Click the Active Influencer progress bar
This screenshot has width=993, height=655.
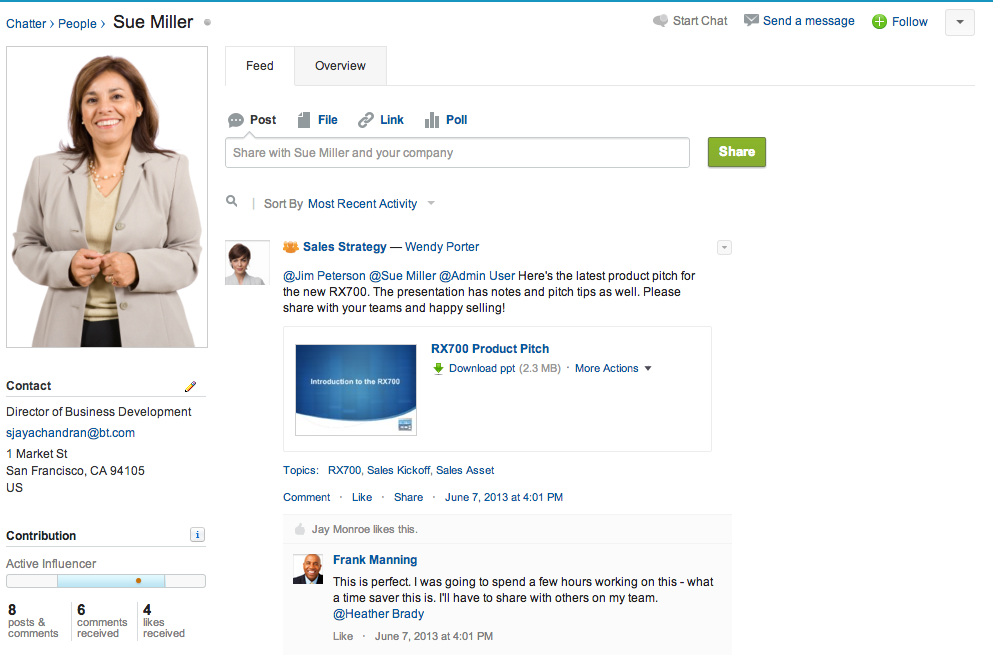tap(106, 581)
